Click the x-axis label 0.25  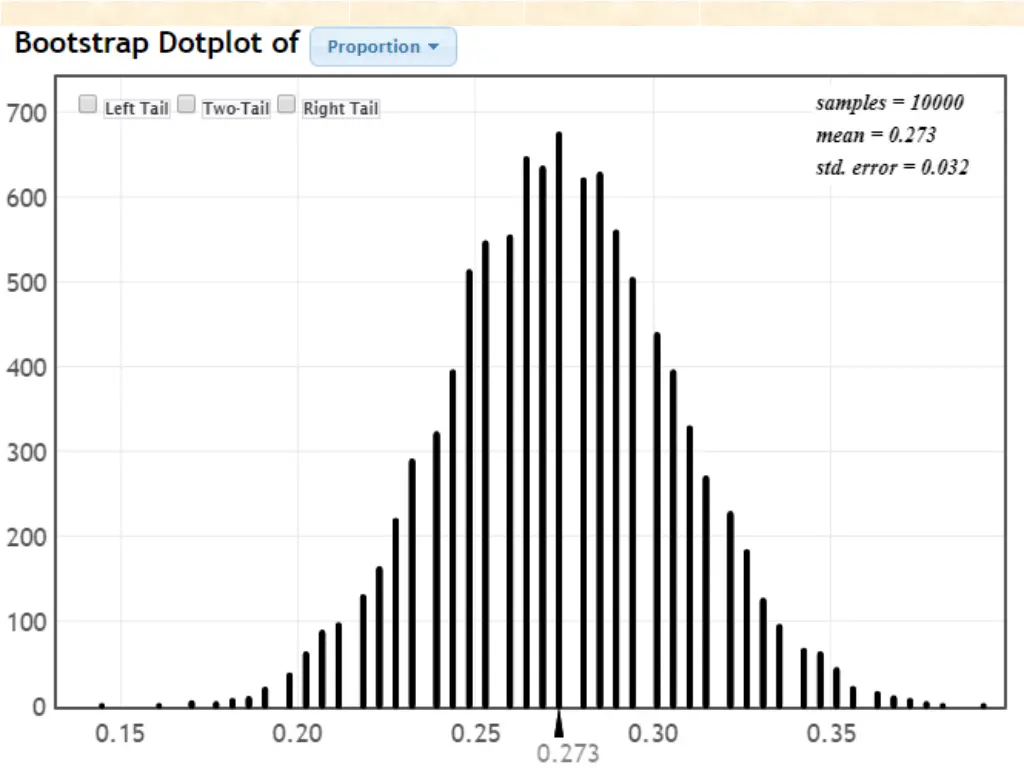(475, 733)
